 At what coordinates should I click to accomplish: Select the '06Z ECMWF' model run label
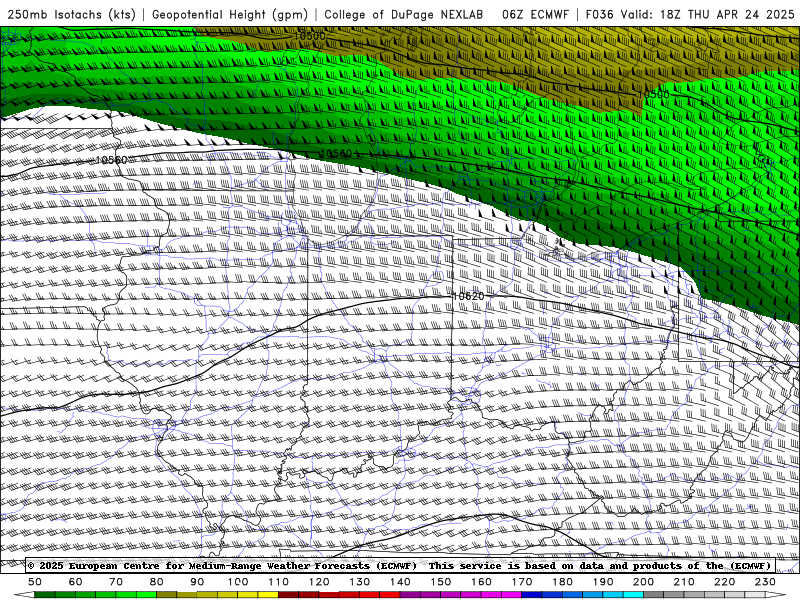535,14
